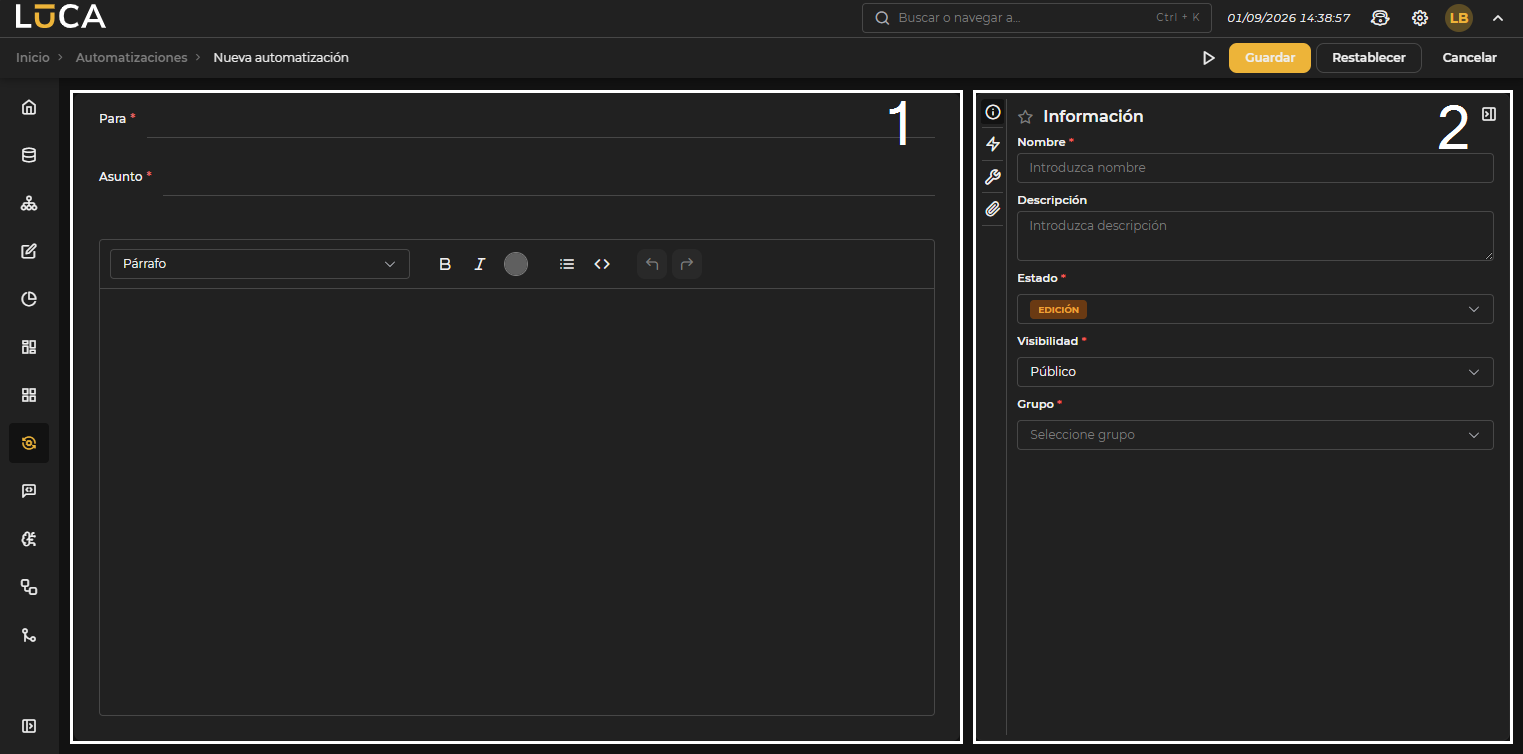Focus the Buscar o navegar search box
The height and width of the screenshot is (754, 1523).
coord(1037,18)
